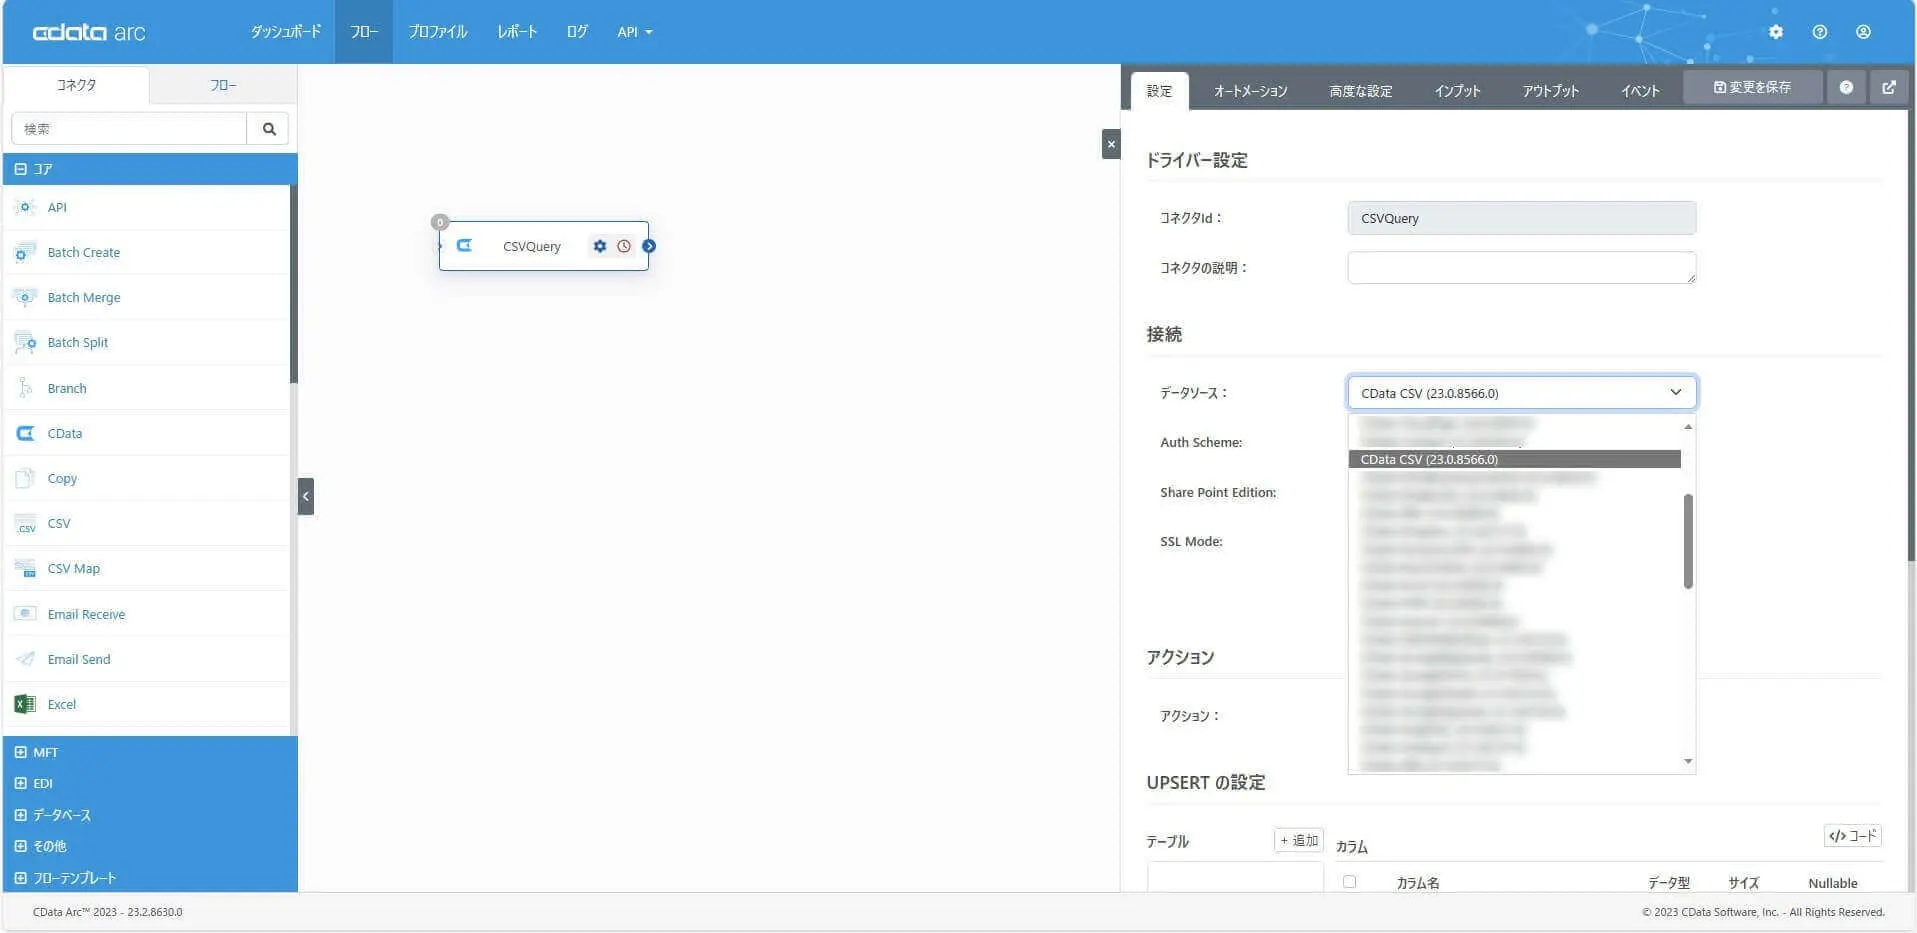The width and height of the screenshot is (1917, 933).
Task: Switch to the 設定 tab
Action: click(1159, 91)
